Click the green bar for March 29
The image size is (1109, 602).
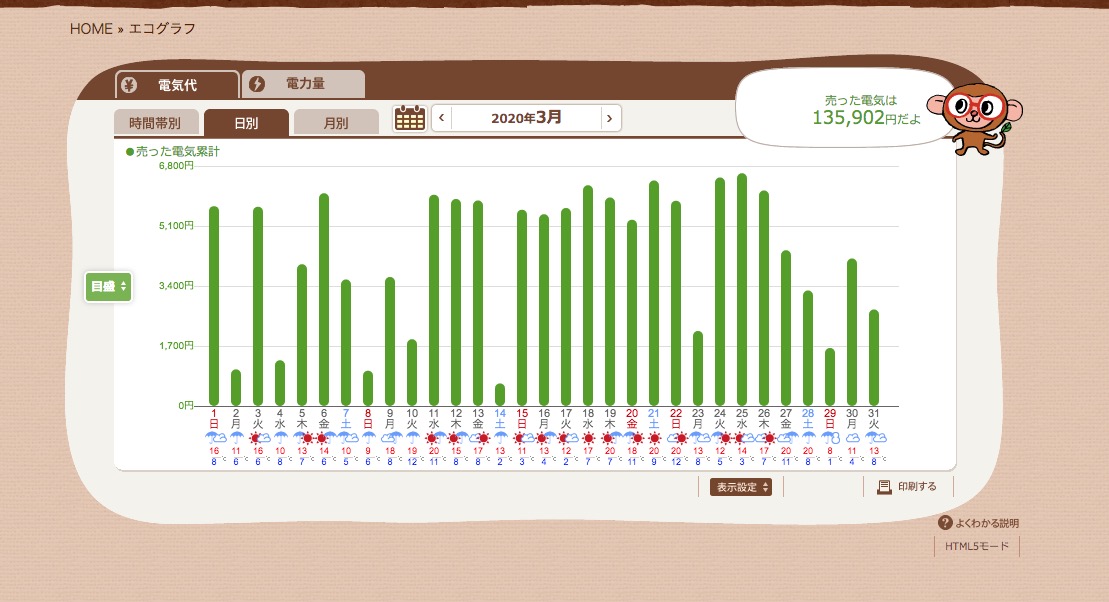830,377
